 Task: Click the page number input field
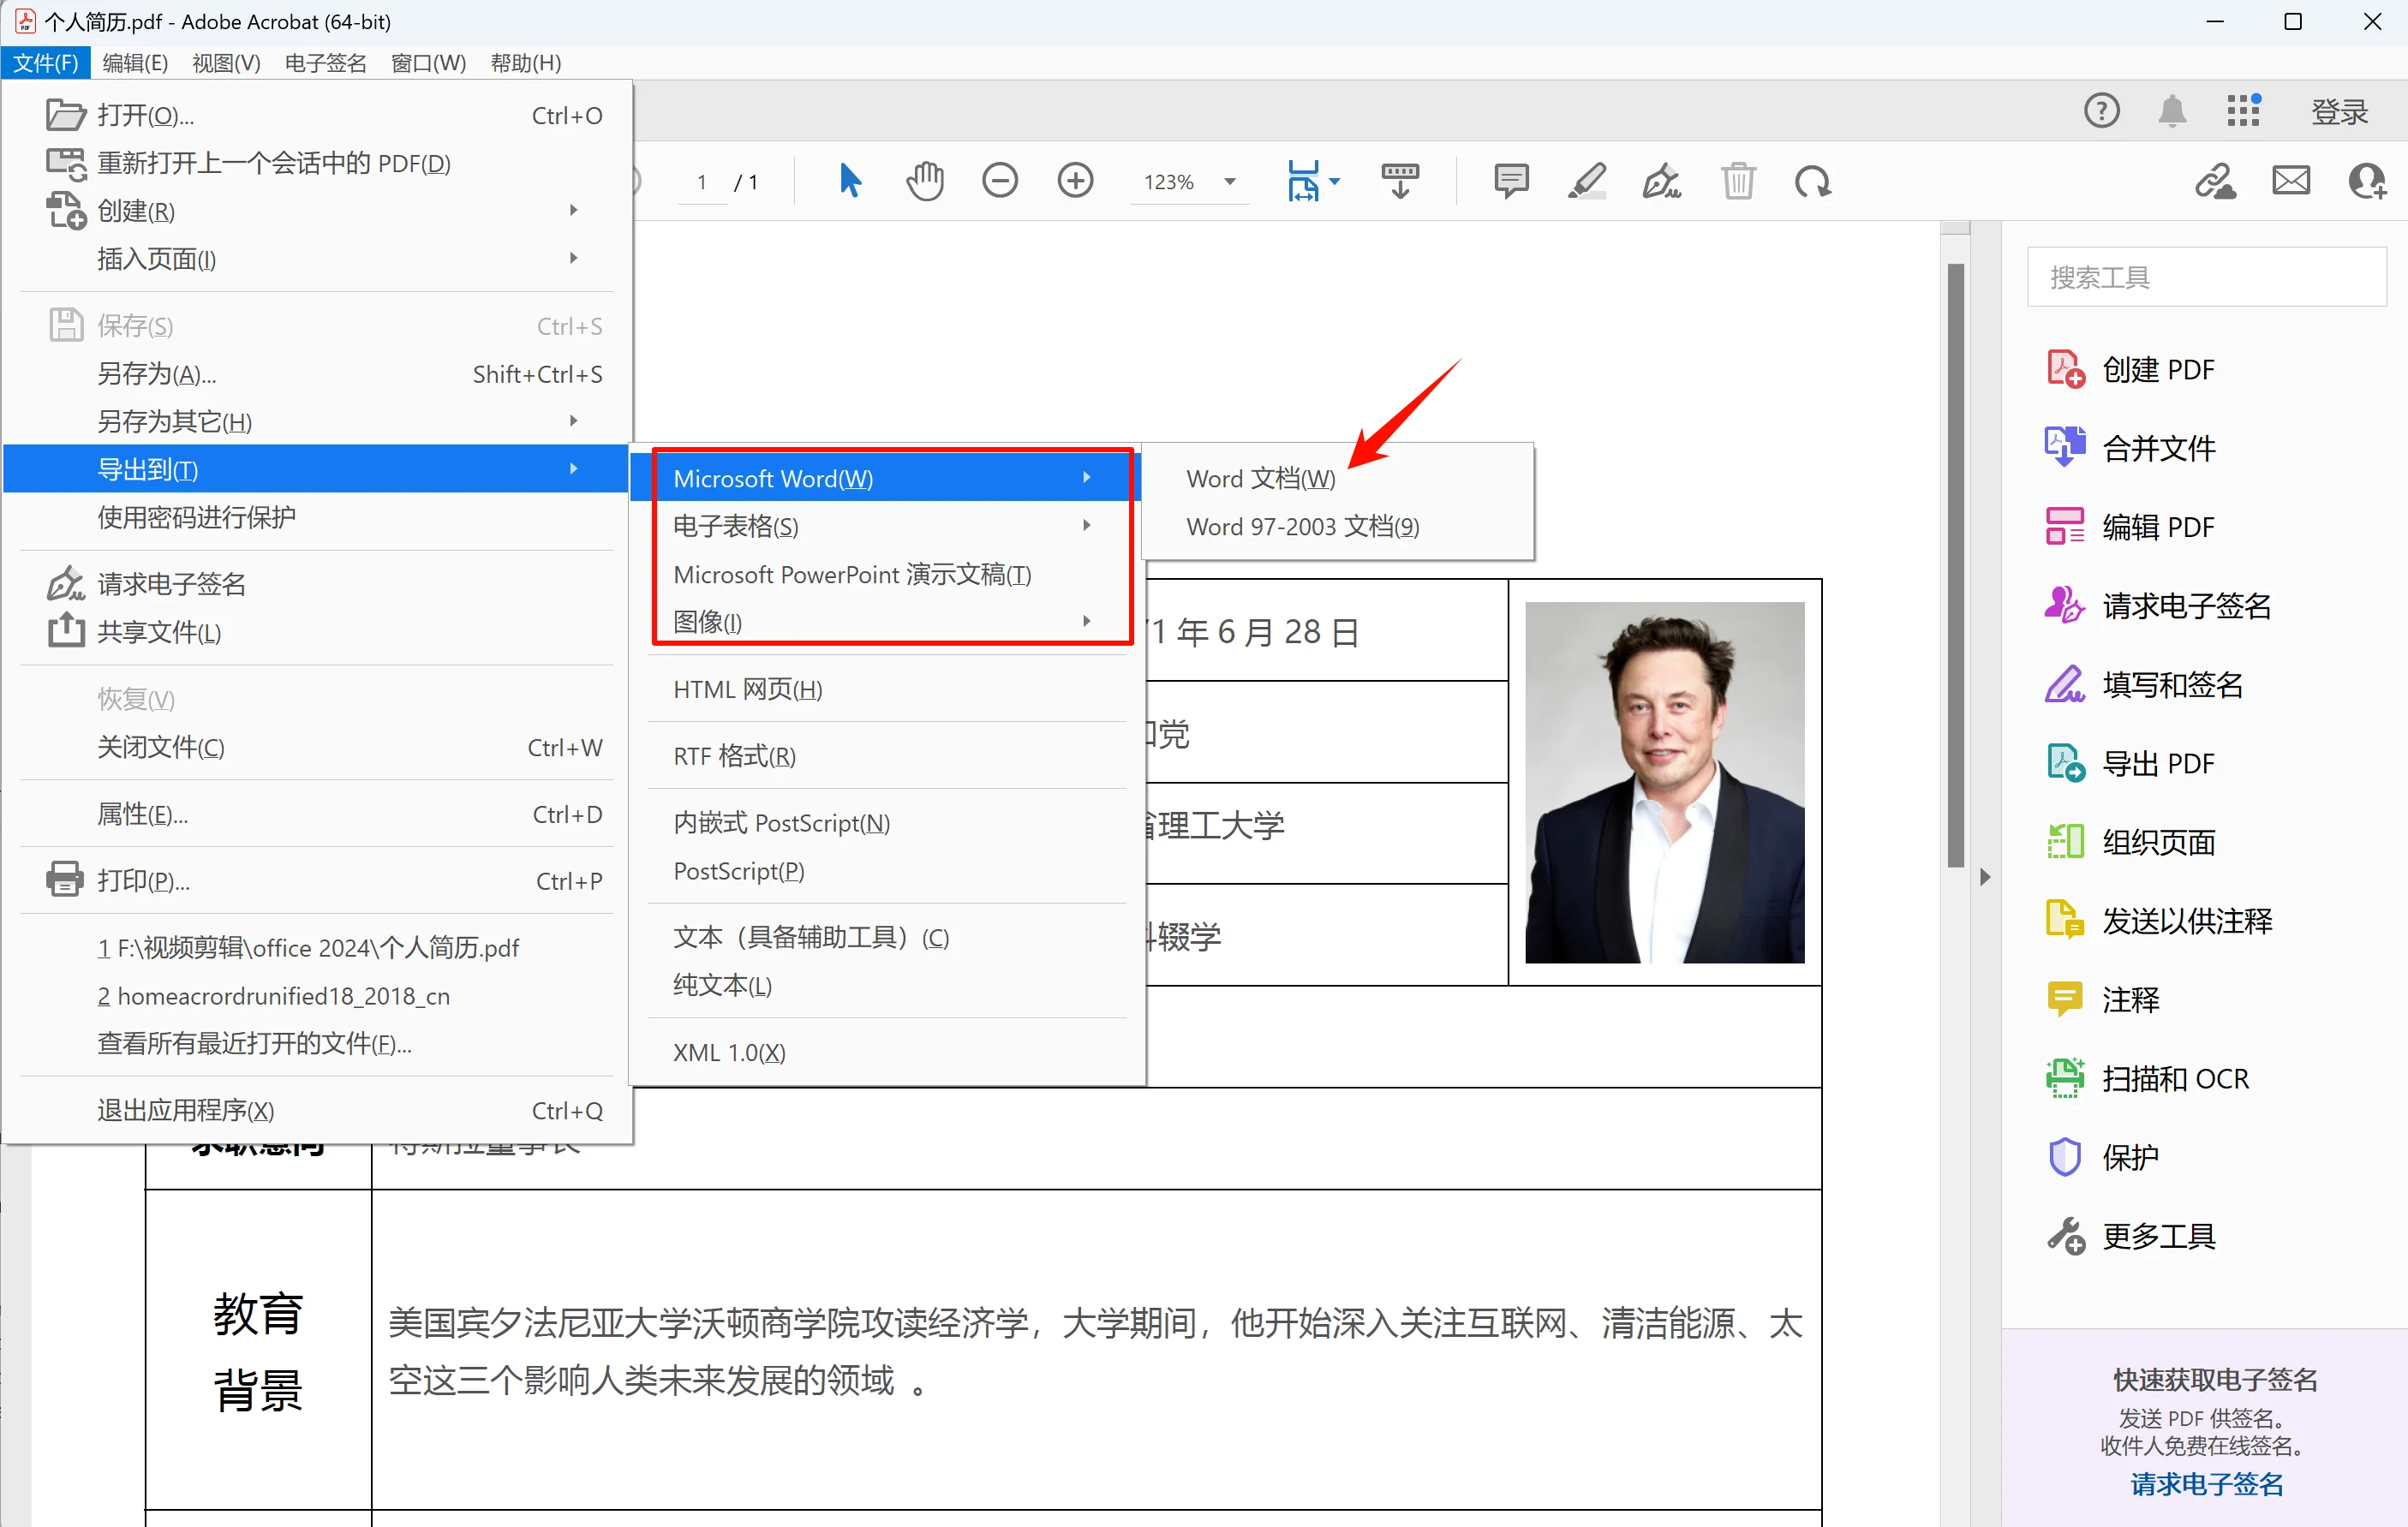click(702, 182)
